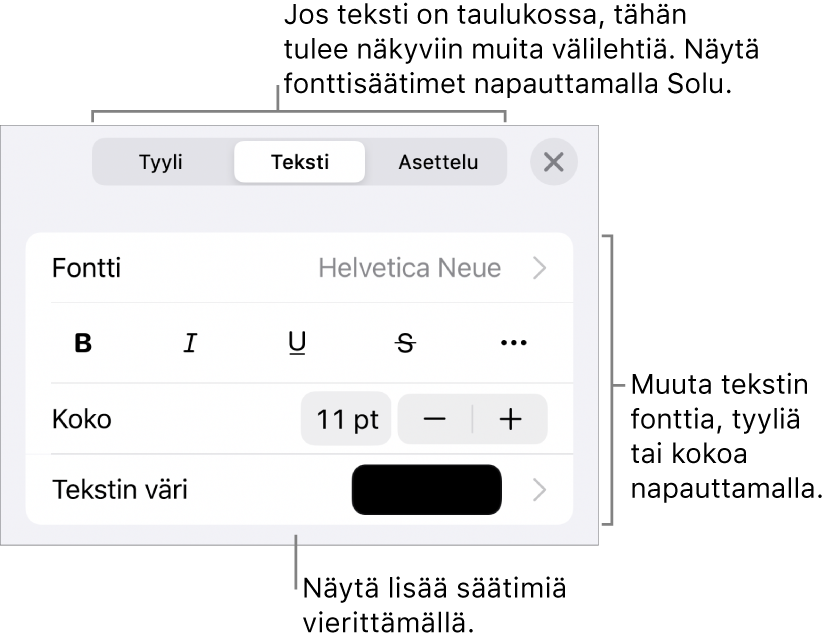
Task: Open more text options via the ellipsis icon
Action: pyautogui.click(x=512, y=343)
